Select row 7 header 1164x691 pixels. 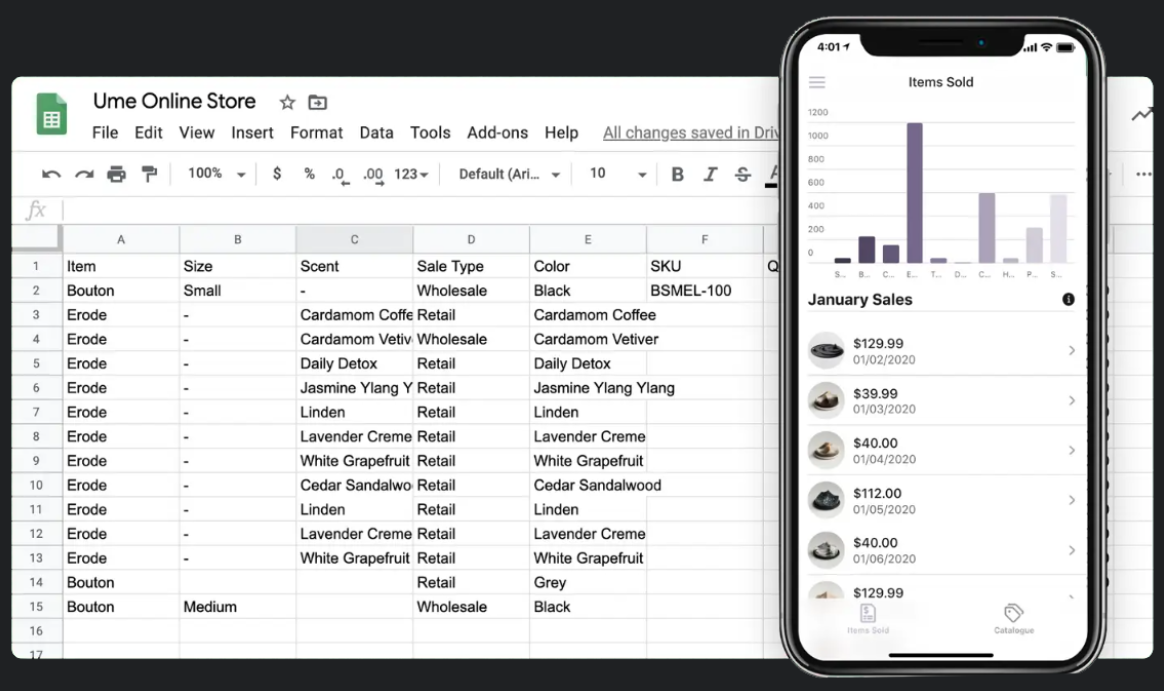coord(36,412)
